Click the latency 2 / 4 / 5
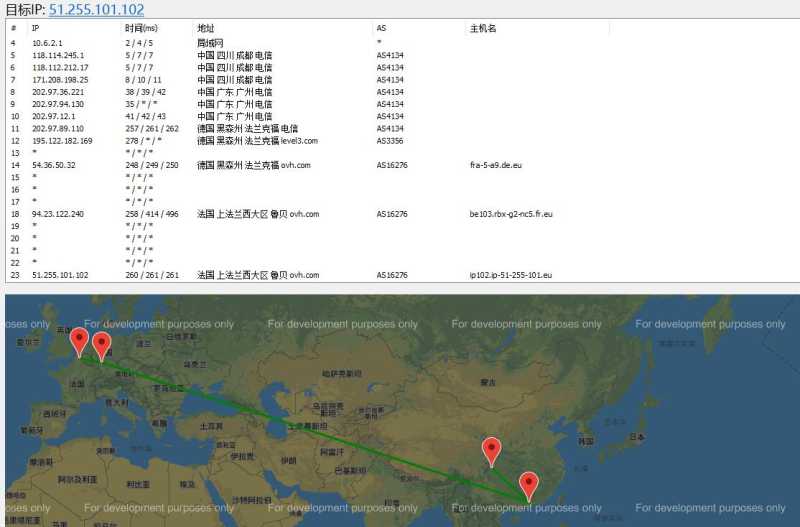This screenshot has height=527, width=800. point(139,43)
